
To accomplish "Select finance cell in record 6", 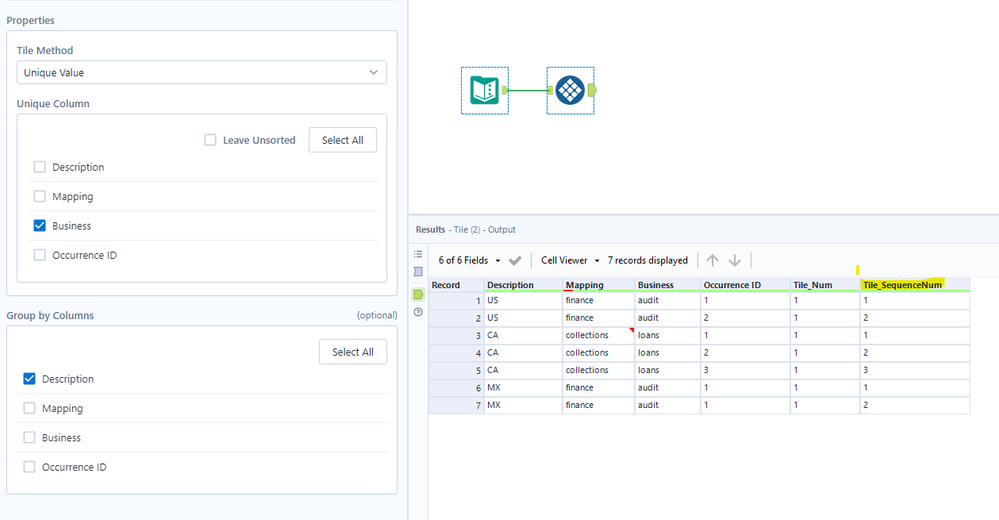I will (598, 387).
